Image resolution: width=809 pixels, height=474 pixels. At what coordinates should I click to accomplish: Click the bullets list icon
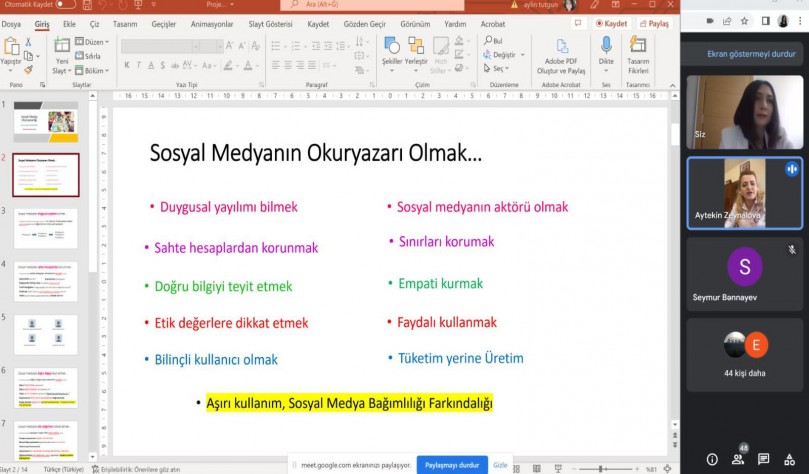click(x=276, y=46)
